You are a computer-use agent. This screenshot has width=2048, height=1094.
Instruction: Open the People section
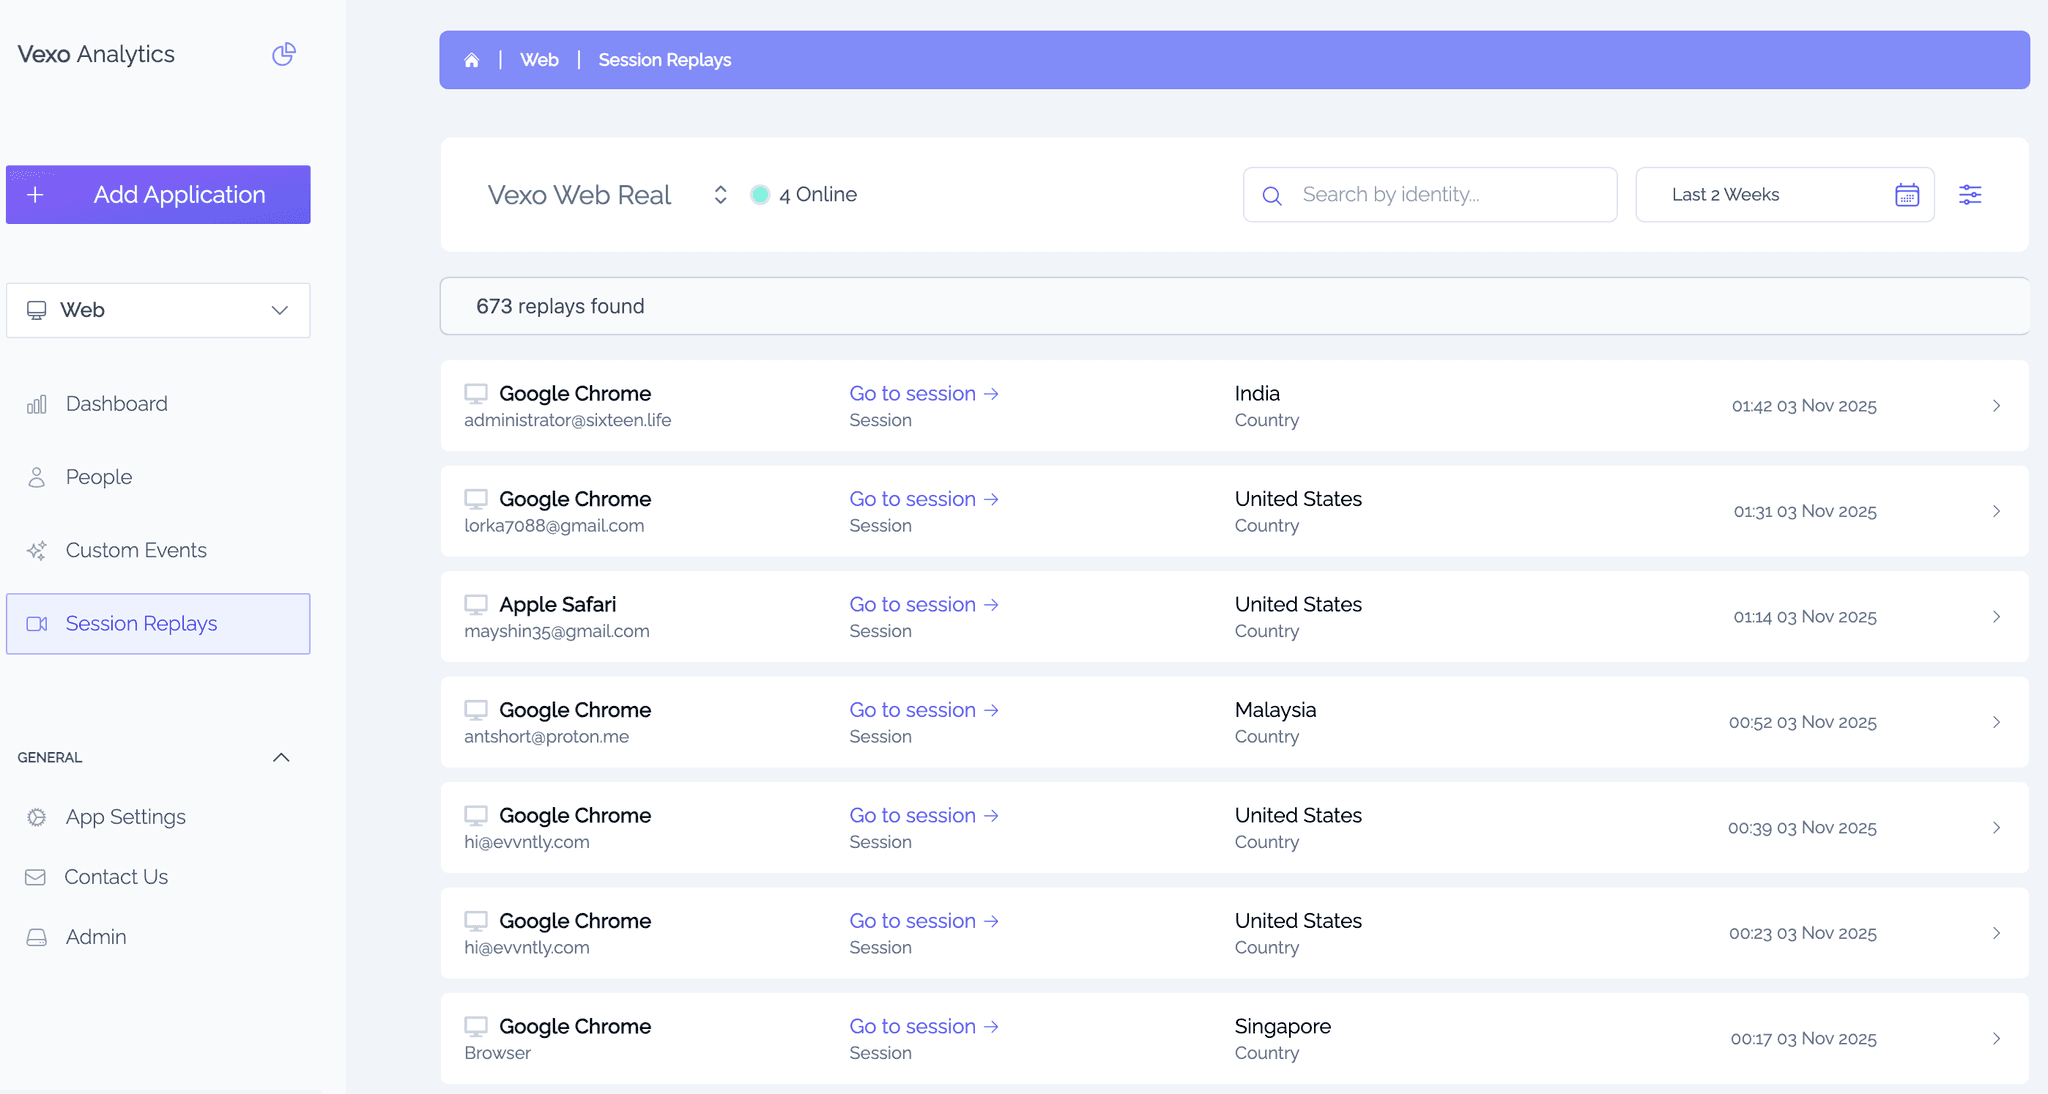pyautogui.click(x=98, y=477)
